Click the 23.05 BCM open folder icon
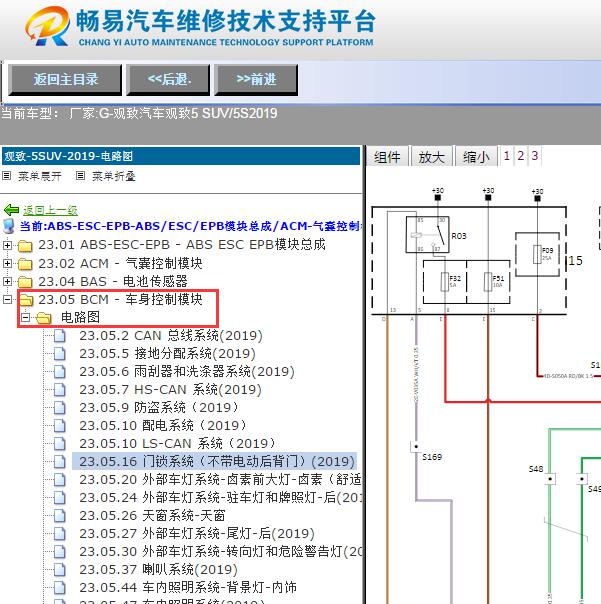The width and height of the screenshot is (601, 604). coord(26,299)
